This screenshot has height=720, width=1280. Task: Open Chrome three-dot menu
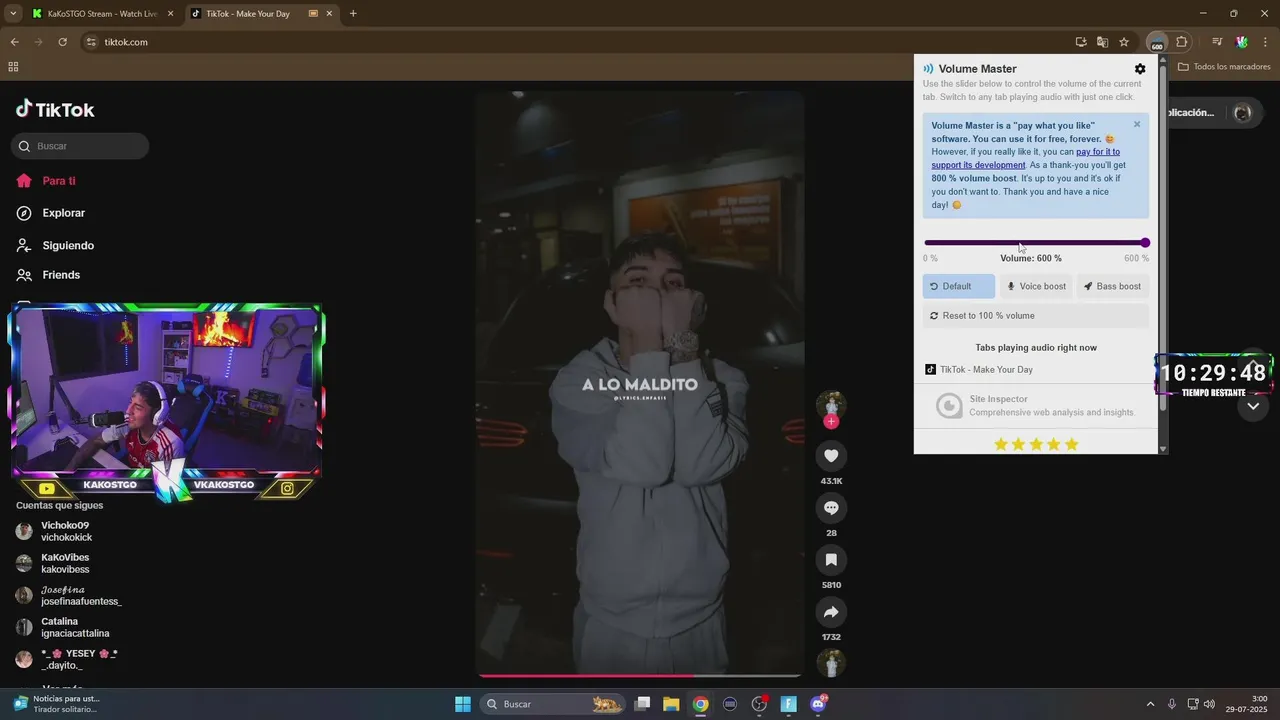click(x=1265, y=42)
